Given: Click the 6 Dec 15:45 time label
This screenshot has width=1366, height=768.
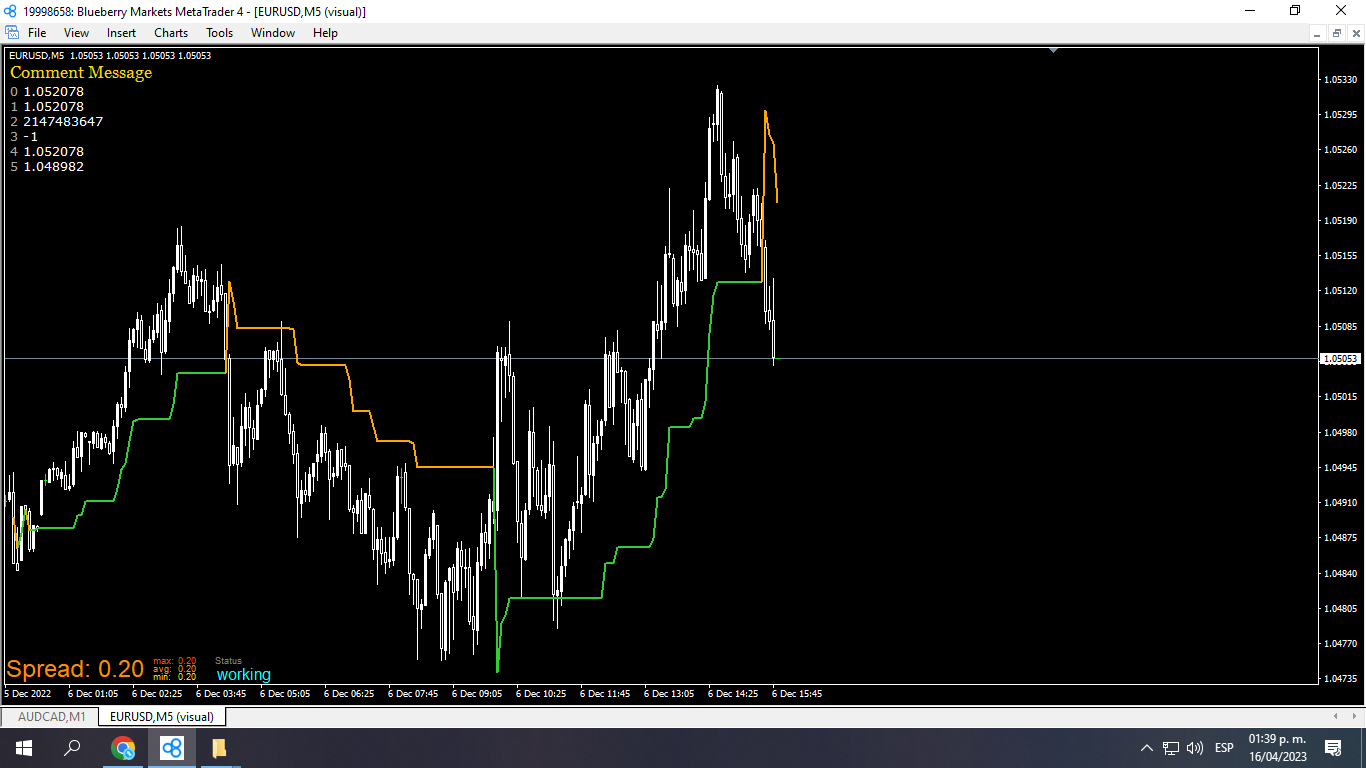Looking at the screenshot, I should (797, 693).
